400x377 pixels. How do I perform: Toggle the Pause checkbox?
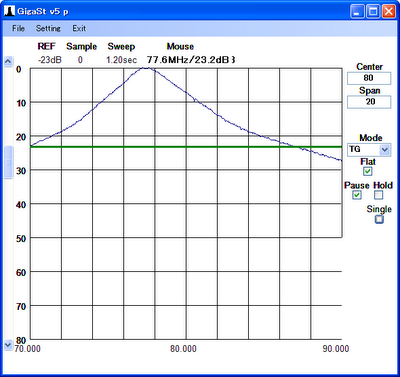click(x=357, y=195)
